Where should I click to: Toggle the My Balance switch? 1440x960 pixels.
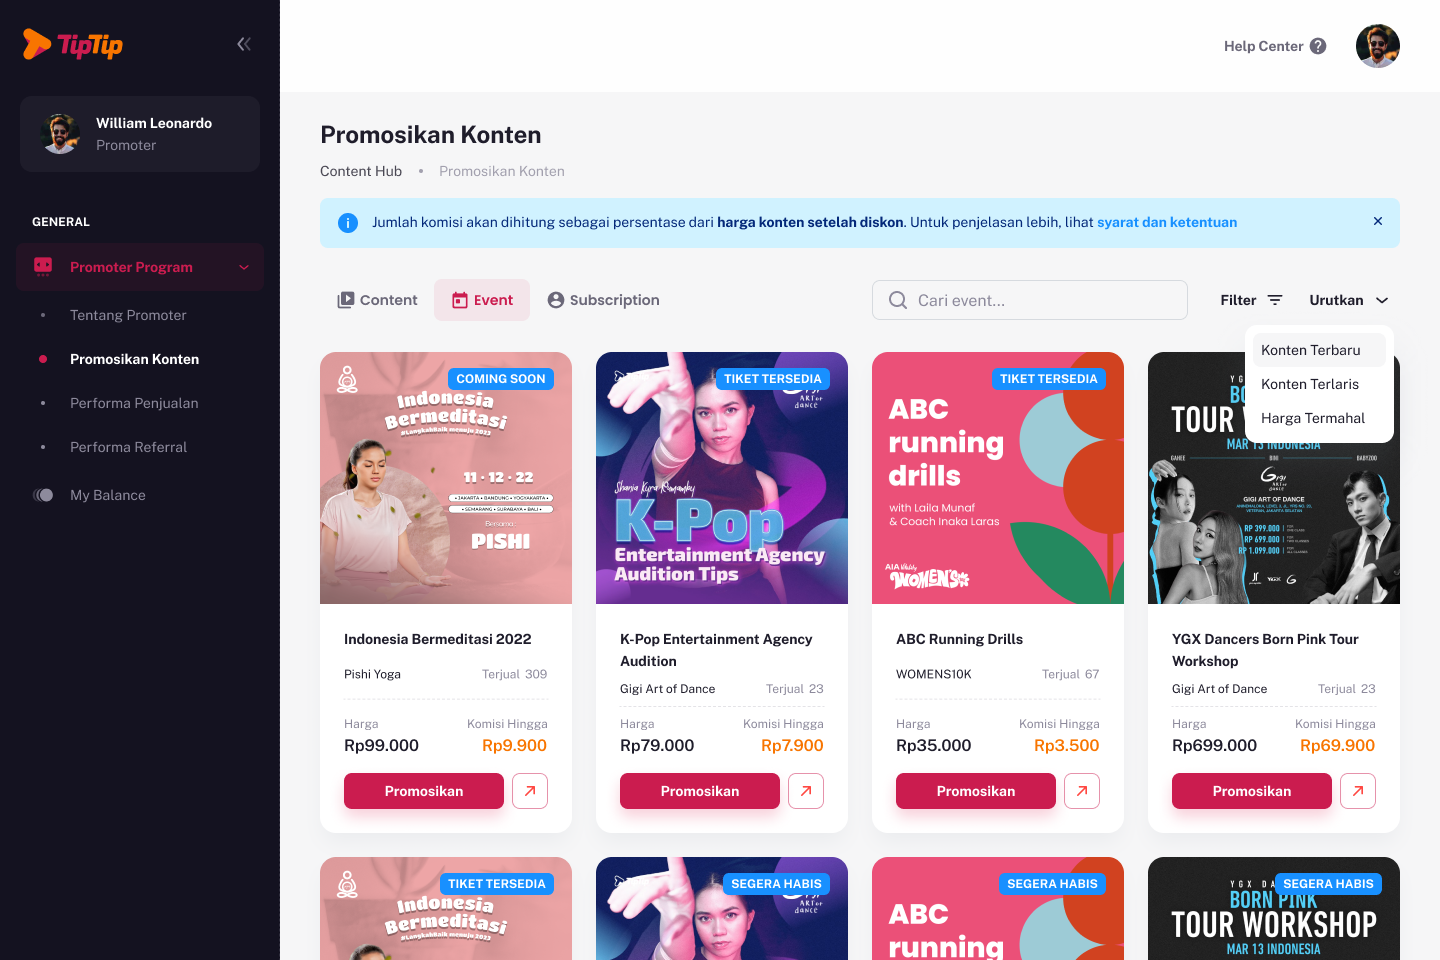pos(43,495)
